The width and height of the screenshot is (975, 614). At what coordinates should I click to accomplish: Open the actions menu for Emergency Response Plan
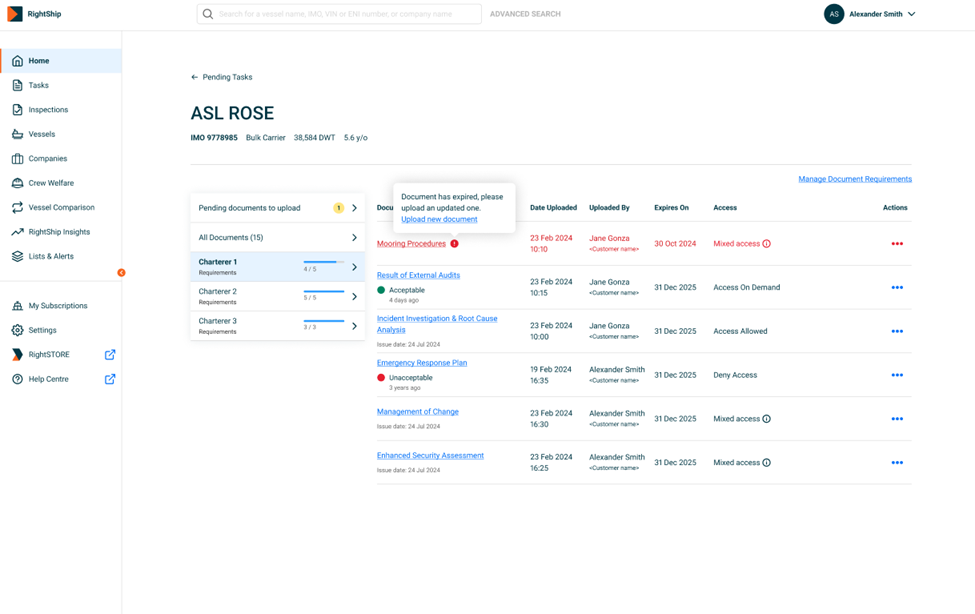[897, 375]
